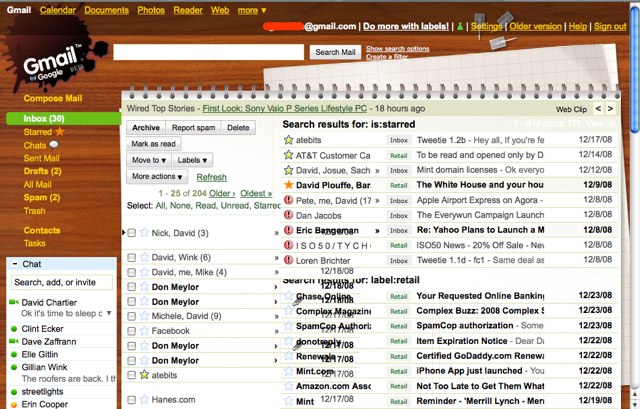Open Sent Mail folder
Viewport: 640px width, 409px height.
click(x=42, y=158)
